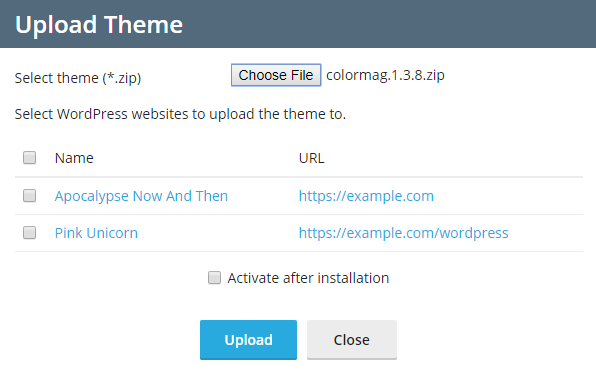
Task: Visit the https://example.com/wordpress URL link
Action: pyautogui.click(x=403, y=233)
